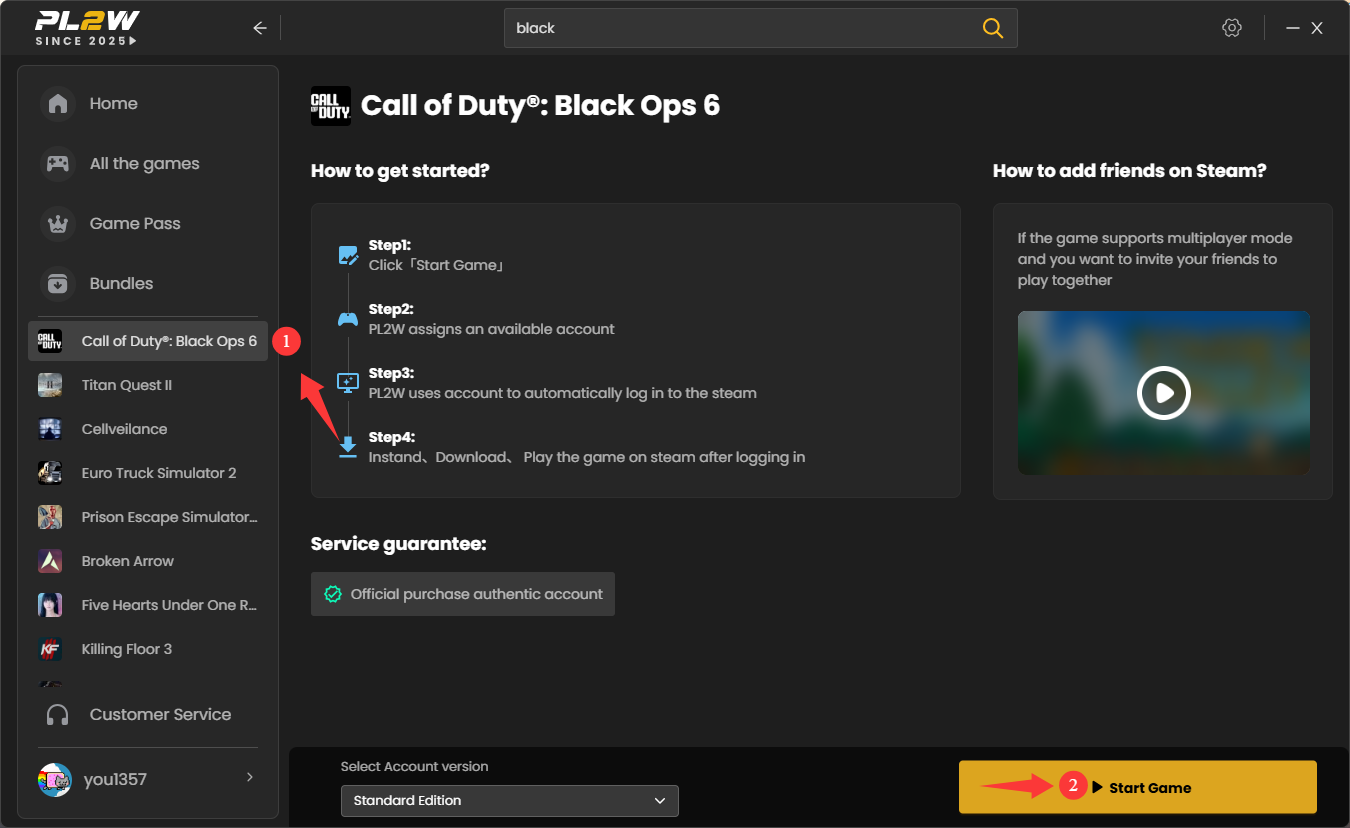
Task: Click the Titan Quest II thumbnail icon
Action: [x=50, y=385]
